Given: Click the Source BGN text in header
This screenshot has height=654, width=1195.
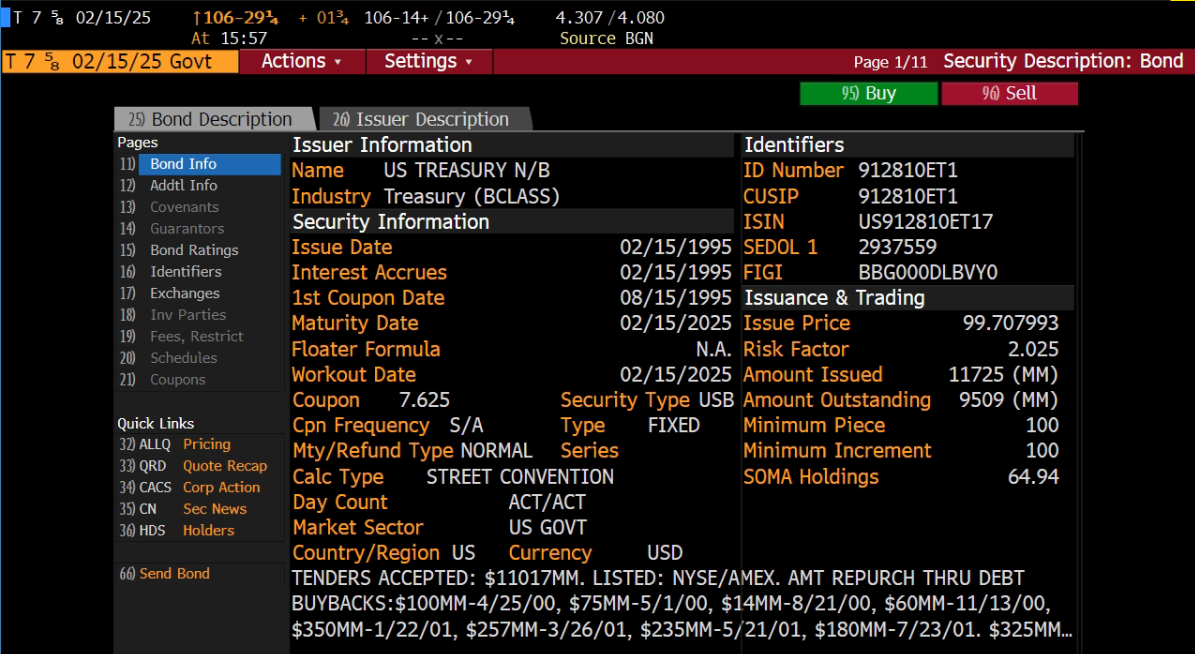Looking at the screenshot, I should tap(606, 39).
